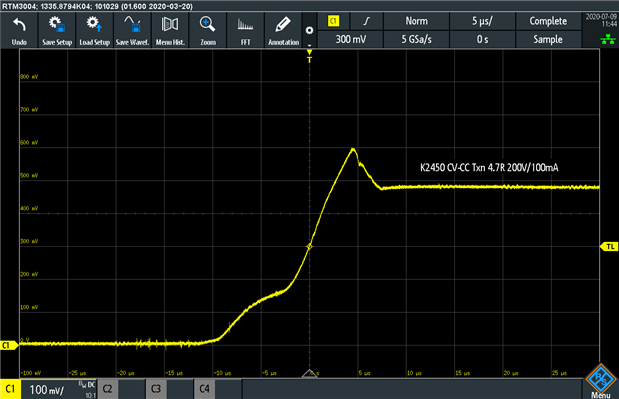This screenshot has width=619, height=399.
Task: Open the R&S Menu button
Action: (601, 381)
